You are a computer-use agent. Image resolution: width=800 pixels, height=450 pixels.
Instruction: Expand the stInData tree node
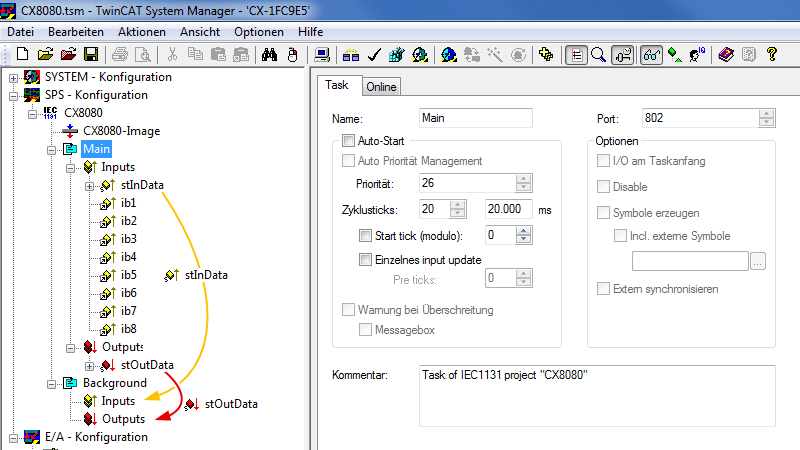tap(89, 186)
